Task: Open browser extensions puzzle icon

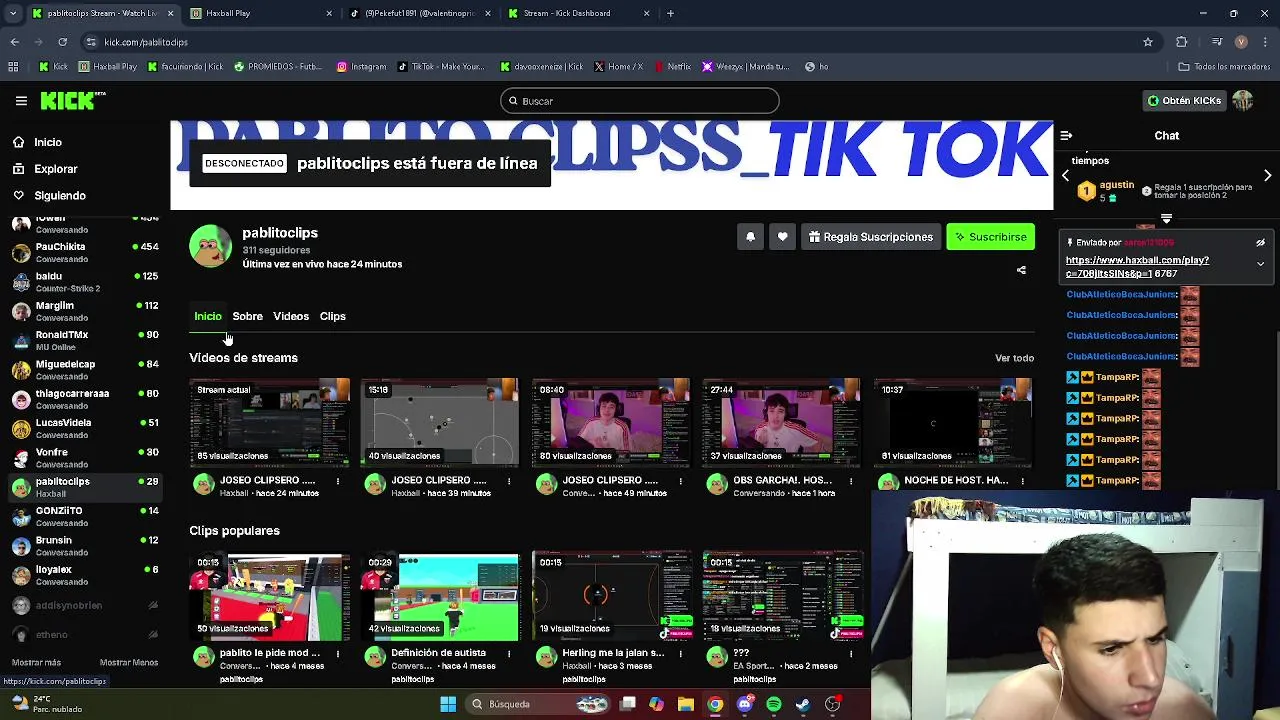Action: click(x=1182, y=42)
